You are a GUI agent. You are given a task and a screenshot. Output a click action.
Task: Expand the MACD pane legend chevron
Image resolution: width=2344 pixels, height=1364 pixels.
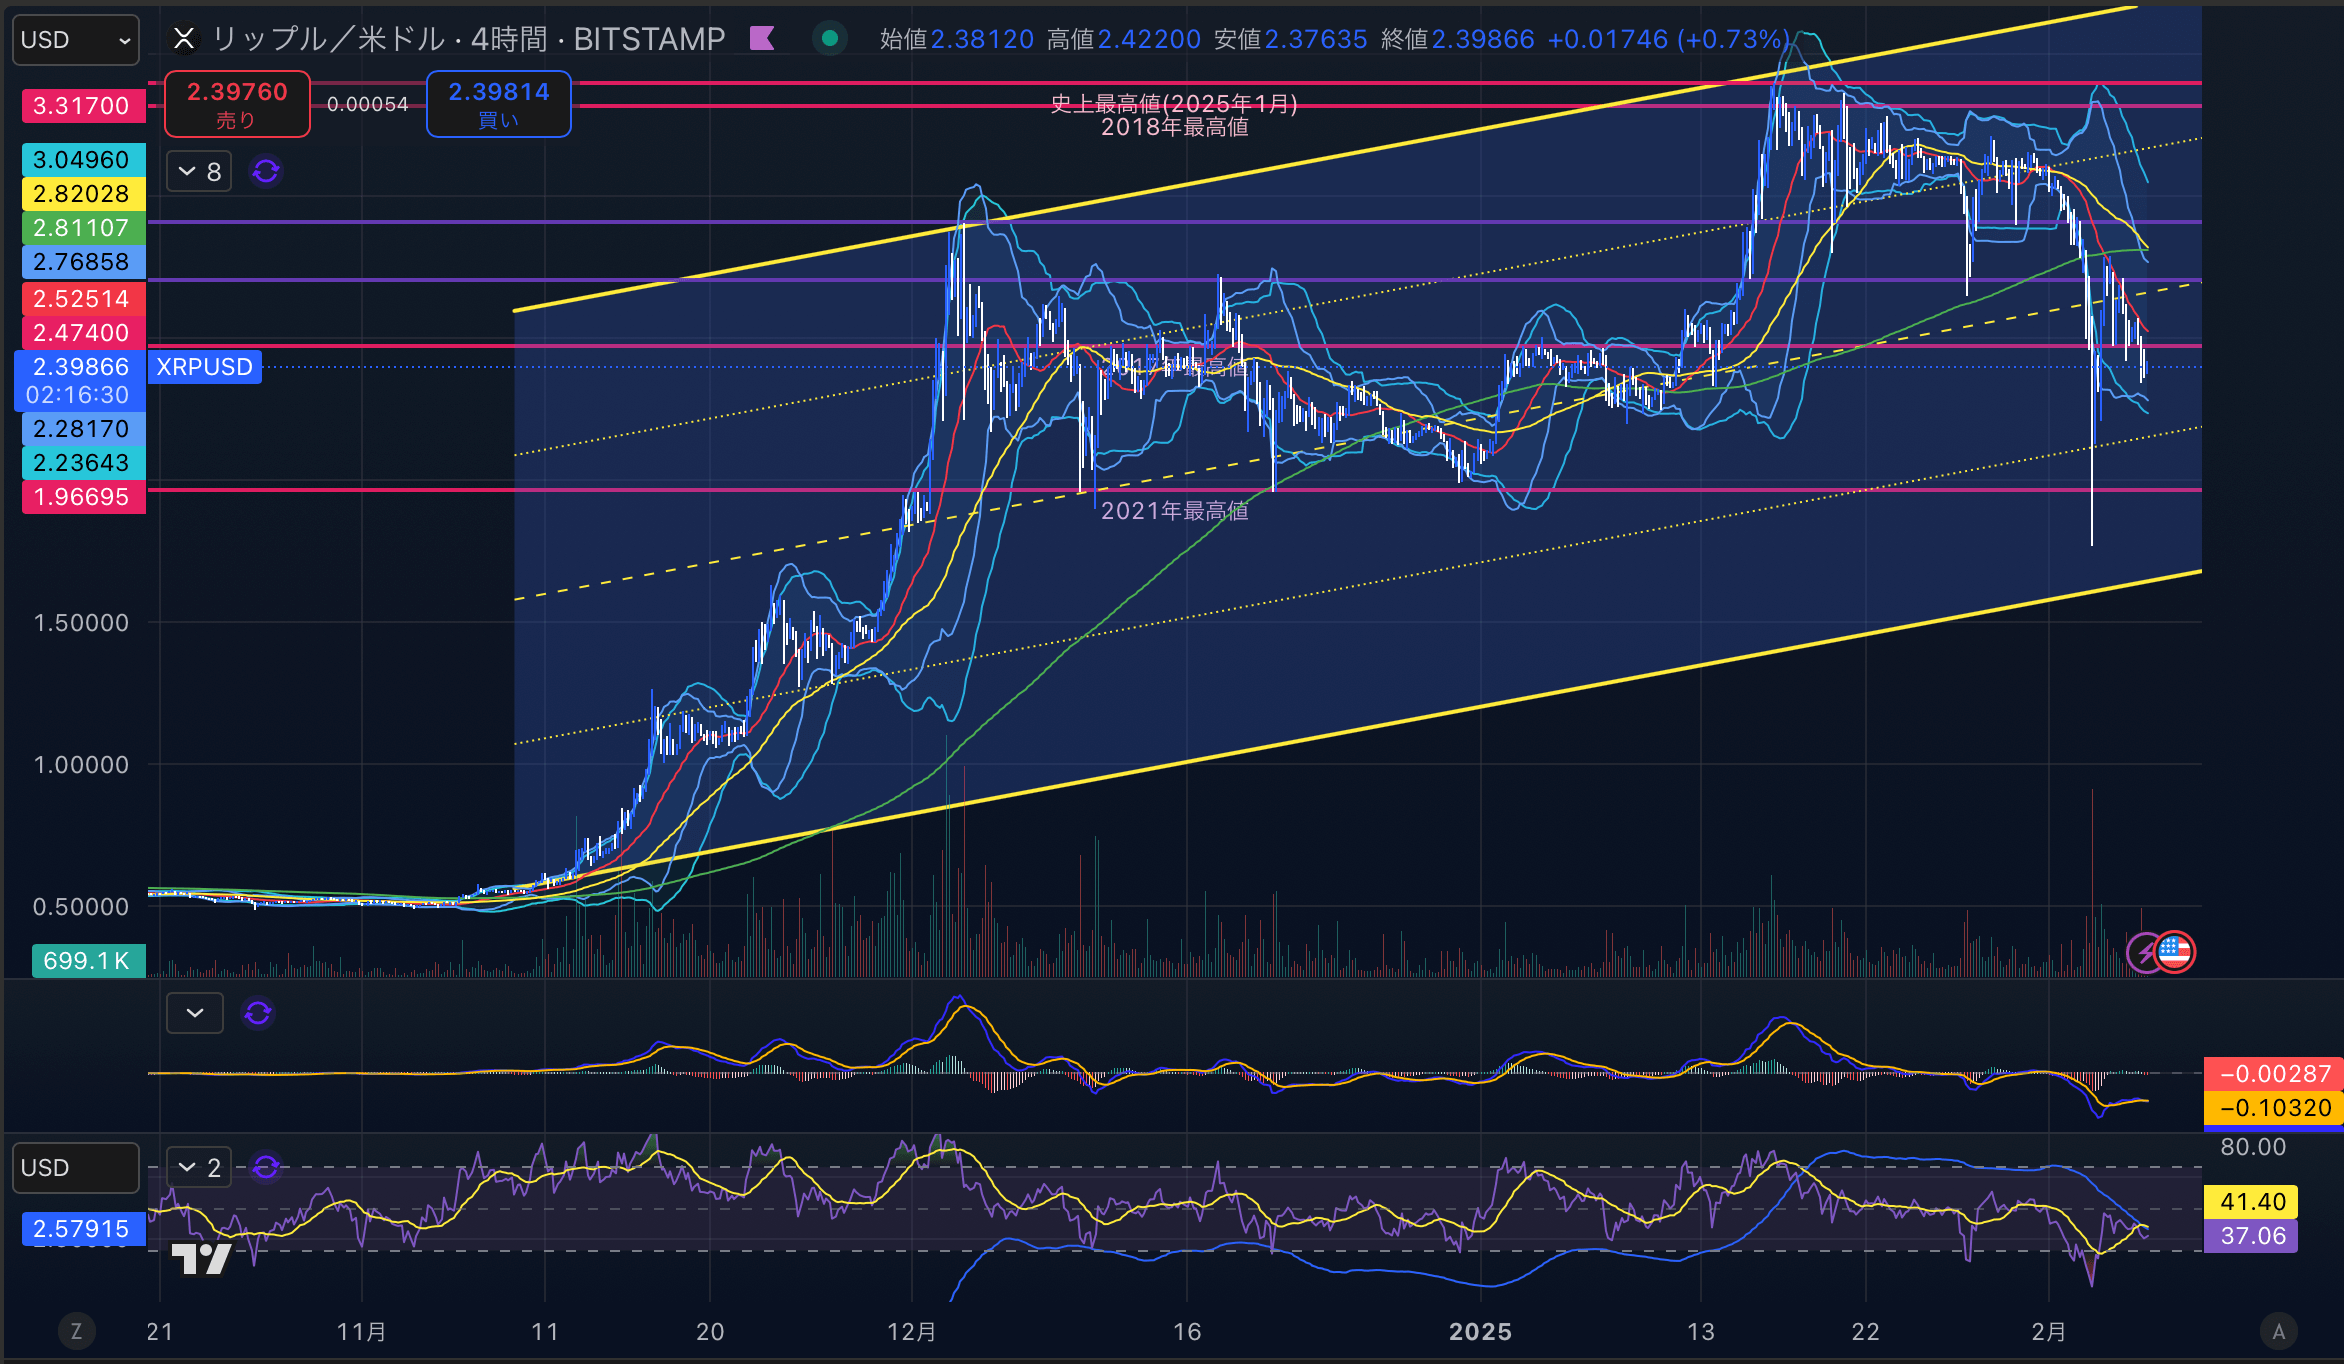click(195, 1014)
